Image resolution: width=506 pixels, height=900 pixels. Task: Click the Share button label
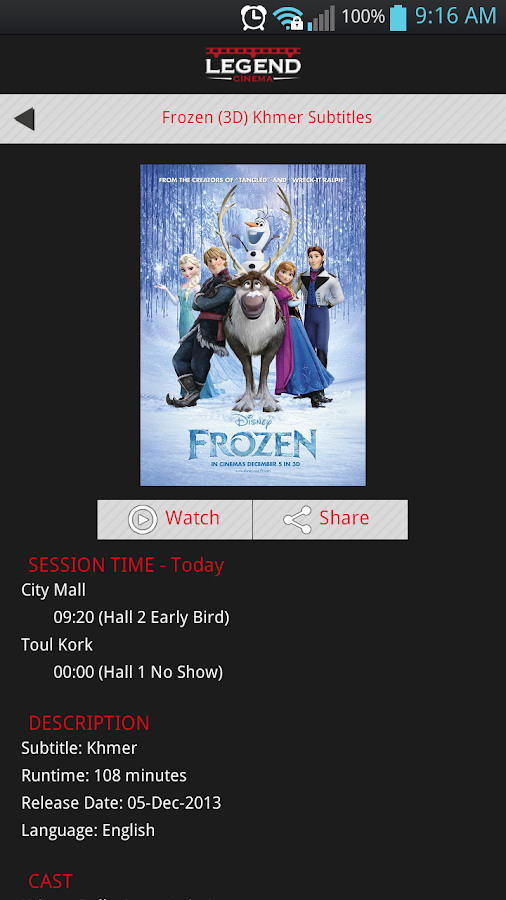[x=344, y=518]
